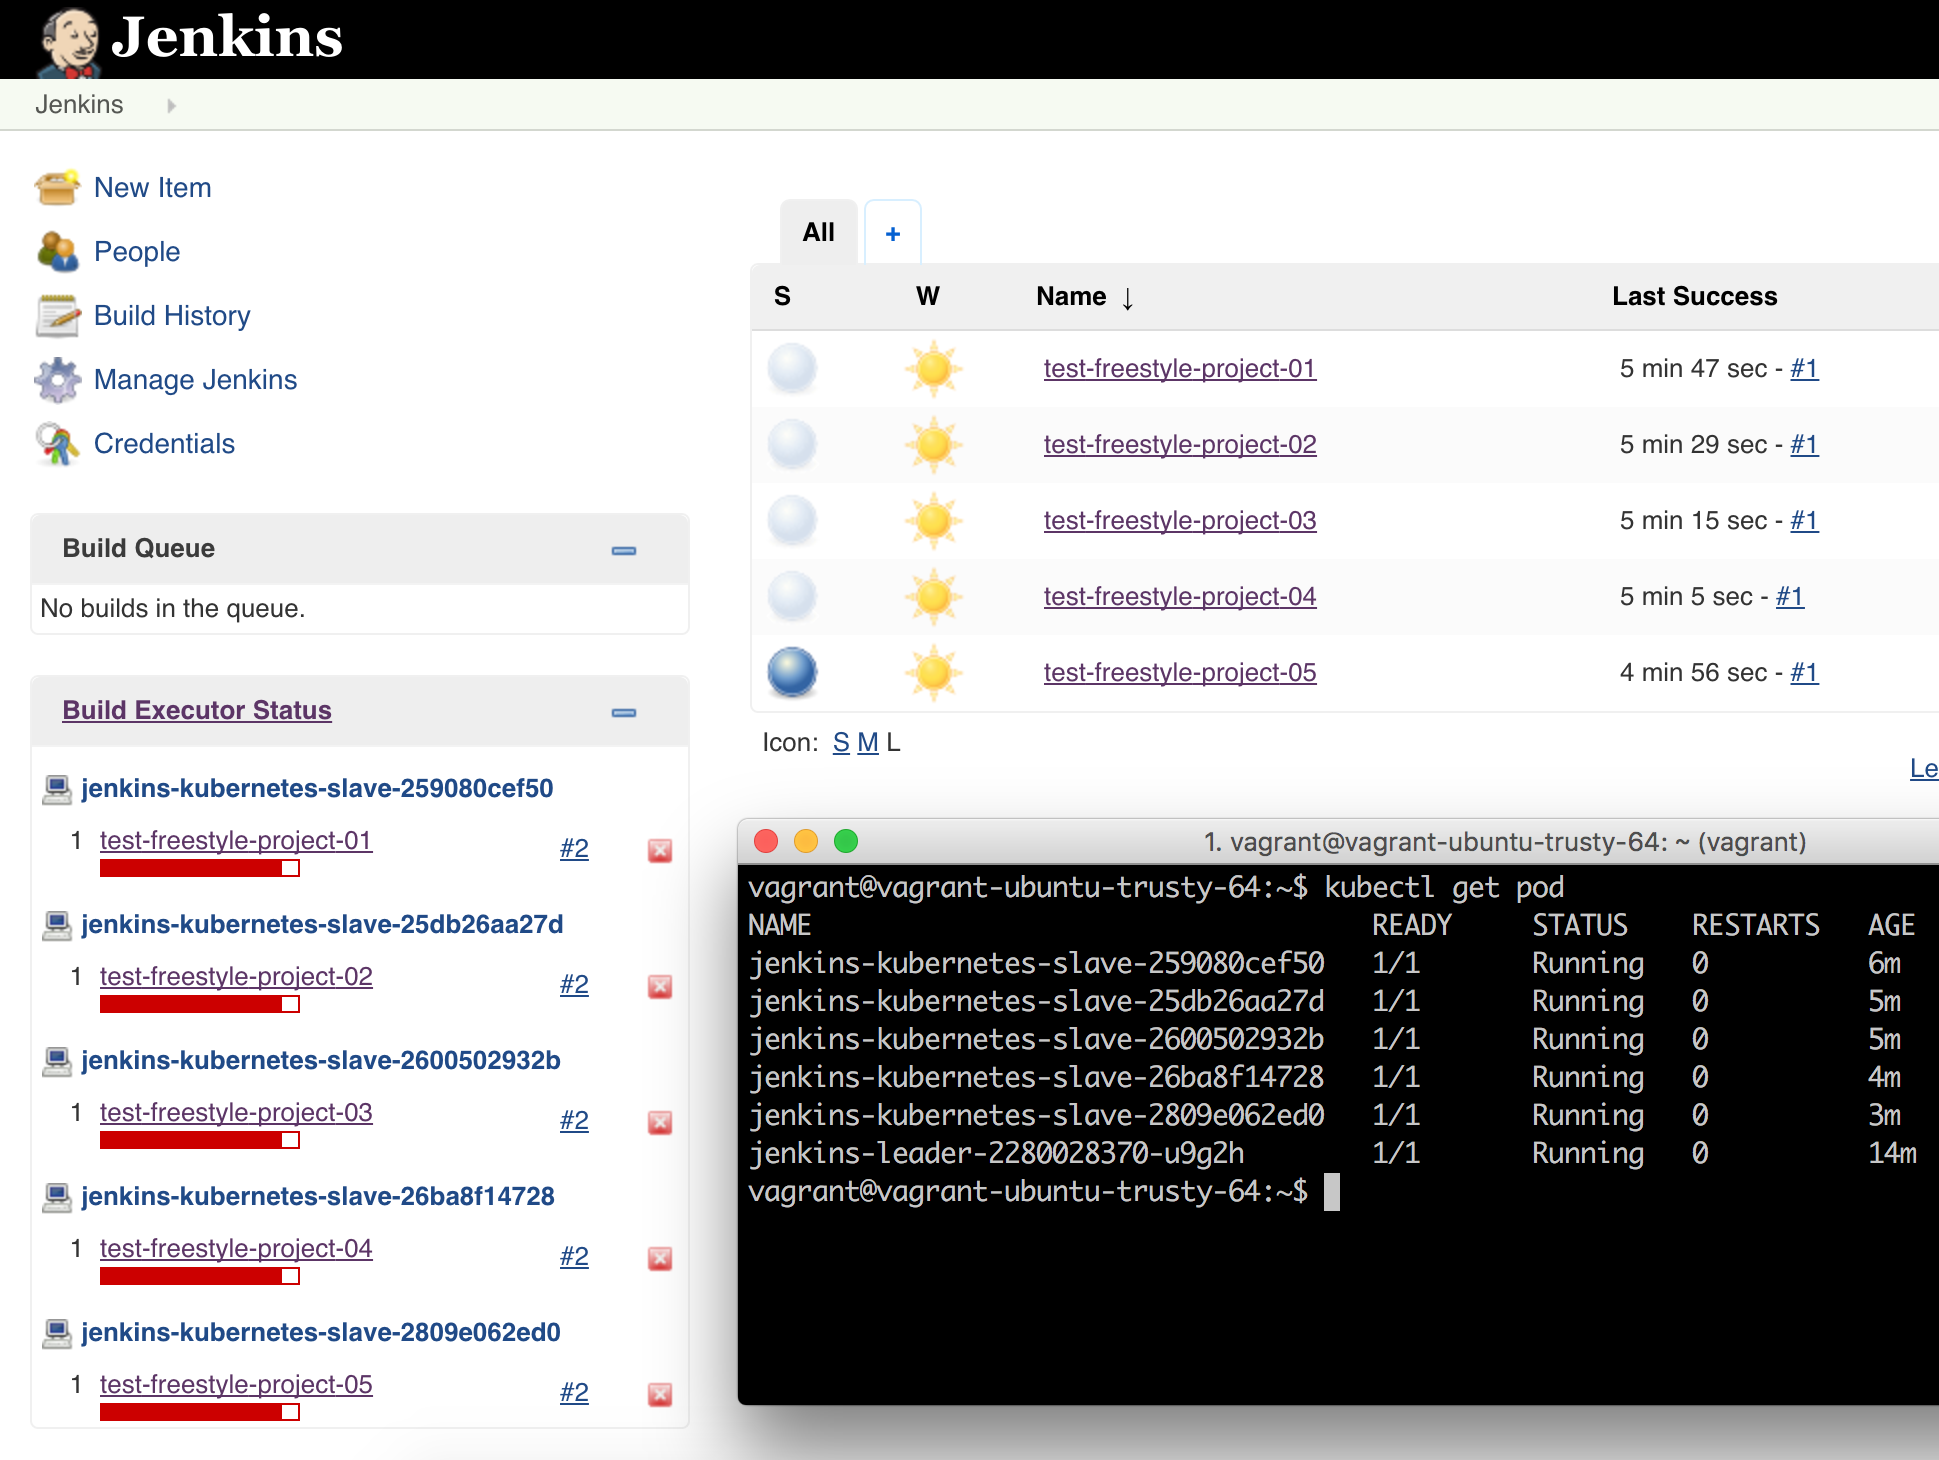This screenshot has height=1460, width=1939.
Task: Minimize terminal with yellow button
Action: tap(806, 841)
